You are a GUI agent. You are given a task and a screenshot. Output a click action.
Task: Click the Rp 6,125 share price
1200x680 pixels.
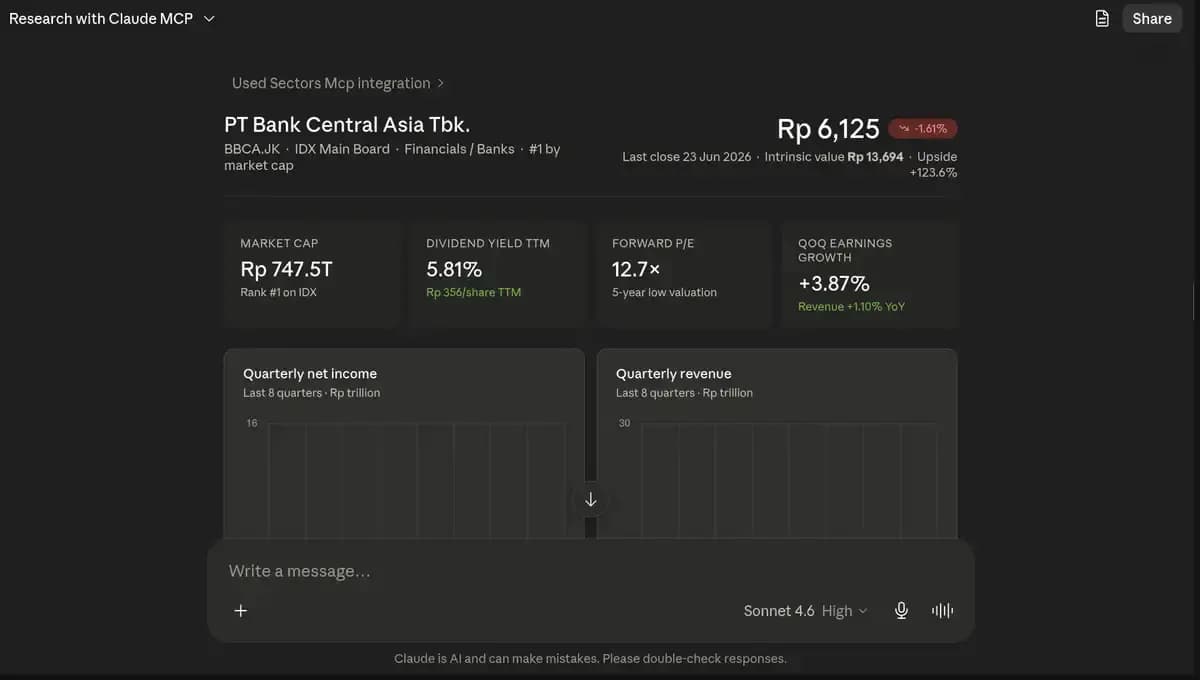[828, 129]
